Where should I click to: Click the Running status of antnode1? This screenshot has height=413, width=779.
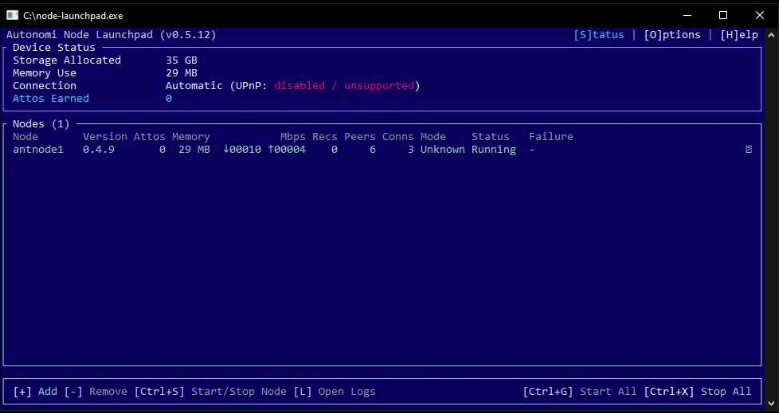pyautogui.click(x=493, y=150)
